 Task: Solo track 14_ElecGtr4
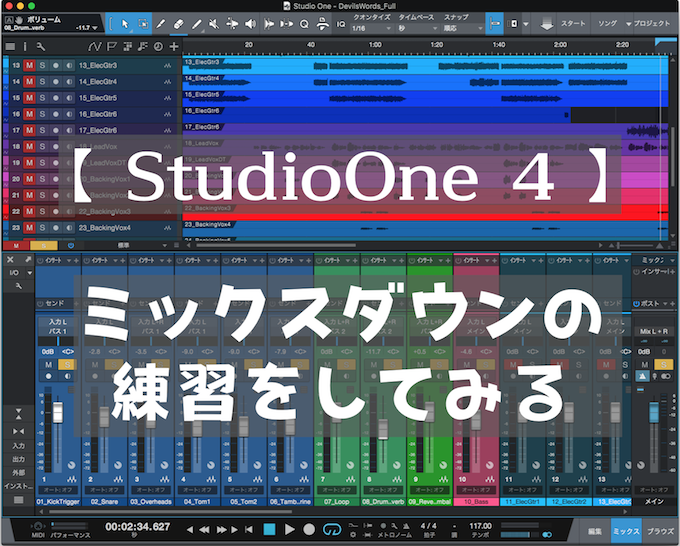point(42,82)
